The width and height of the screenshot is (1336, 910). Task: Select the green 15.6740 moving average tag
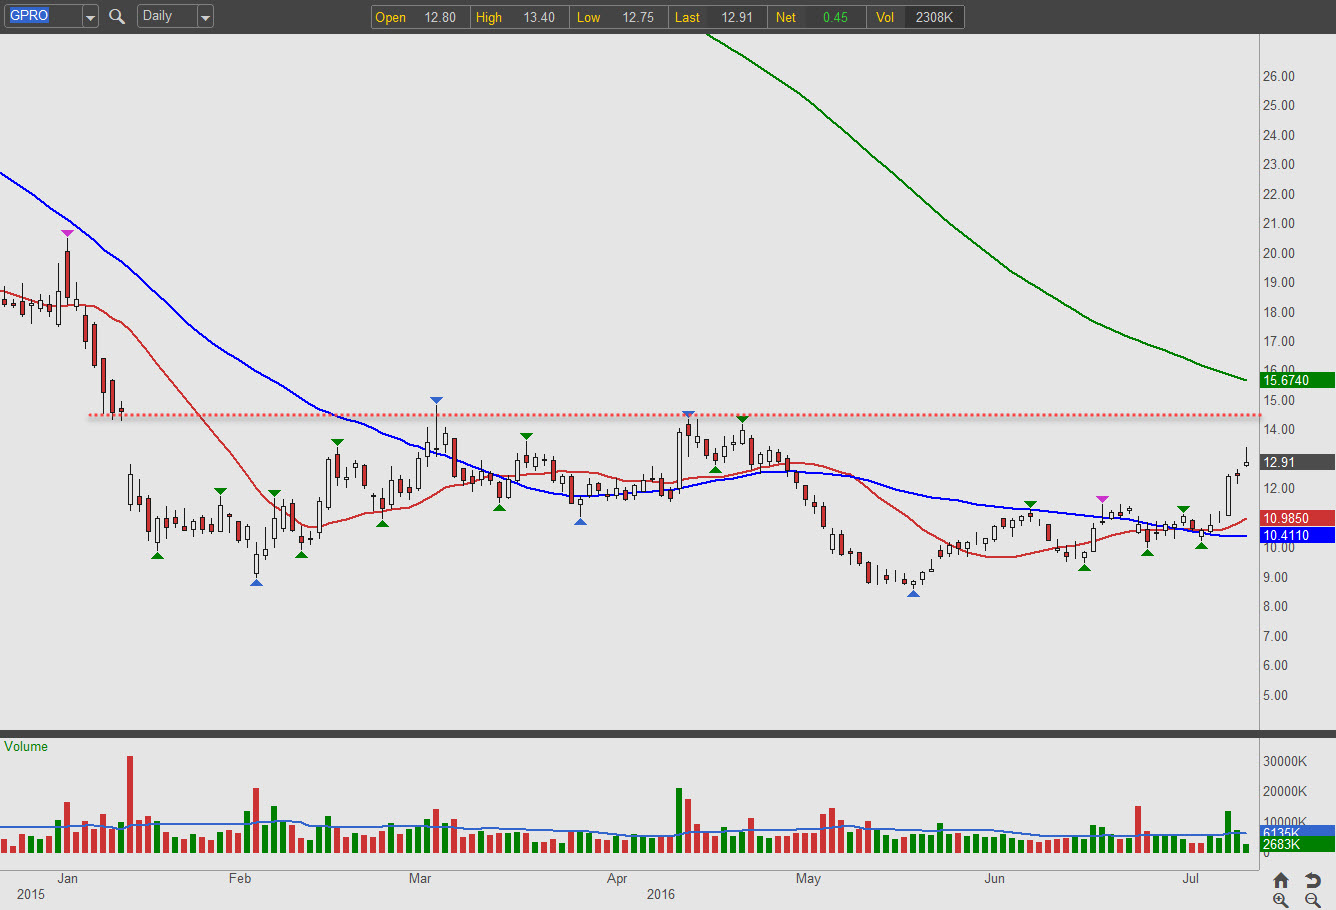[1297, 380]
